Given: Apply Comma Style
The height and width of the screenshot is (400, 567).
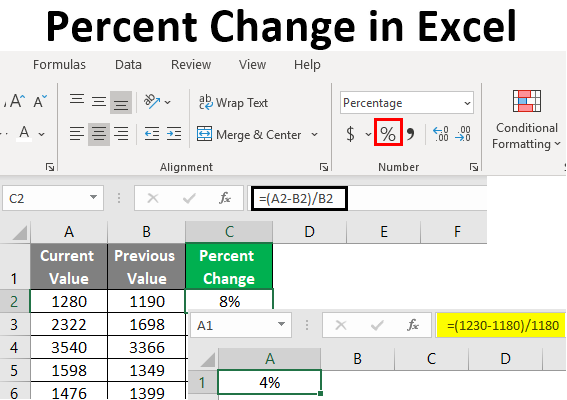Looking at the screenshot, I should (x=410, y=133).
